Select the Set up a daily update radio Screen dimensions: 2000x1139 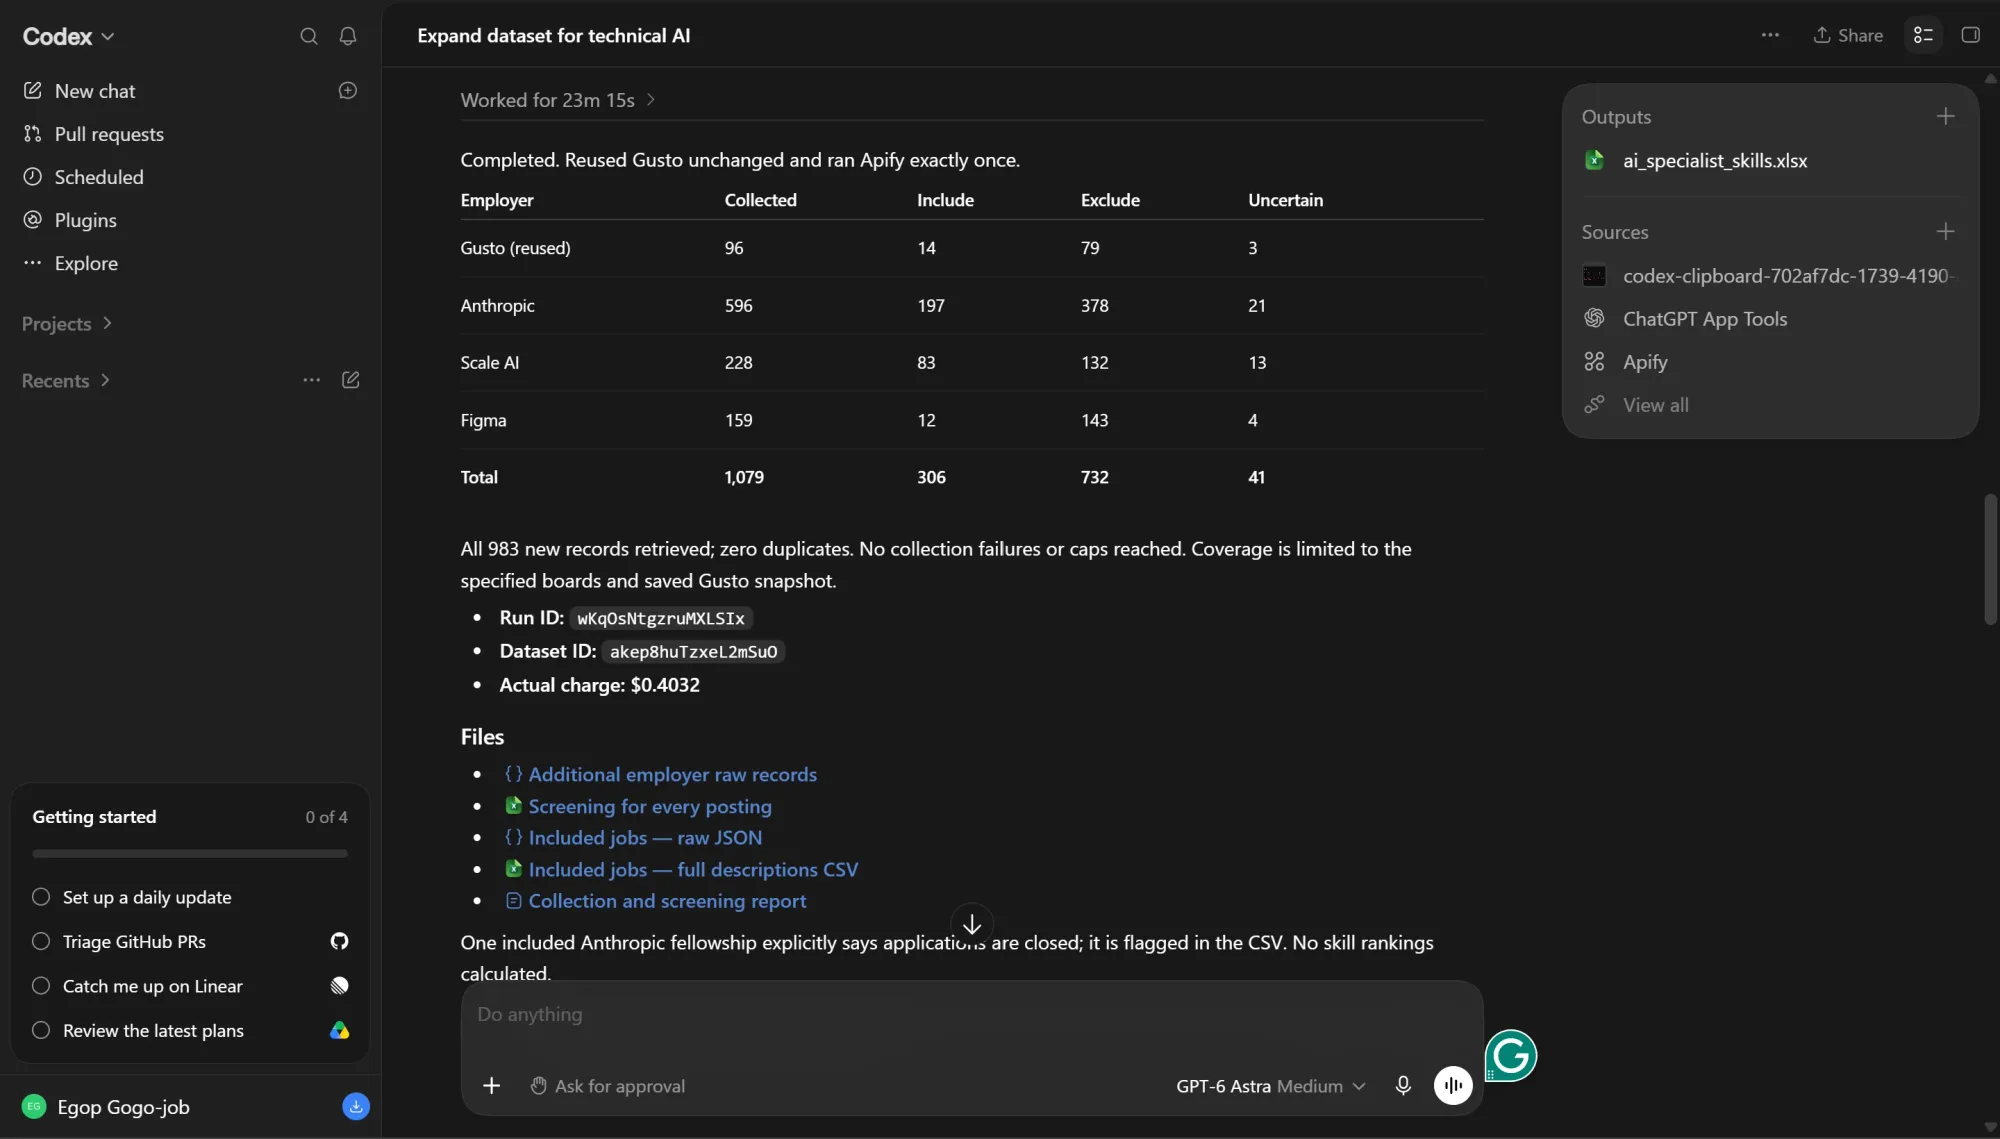tap(41, 897)
